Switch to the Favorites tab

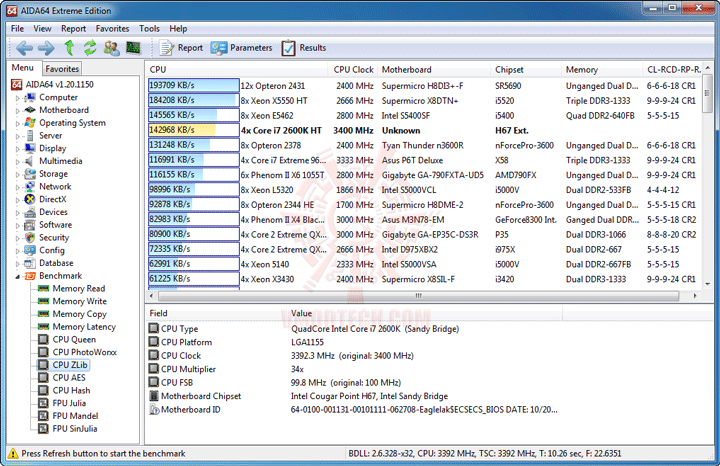[x=62, y=68]
